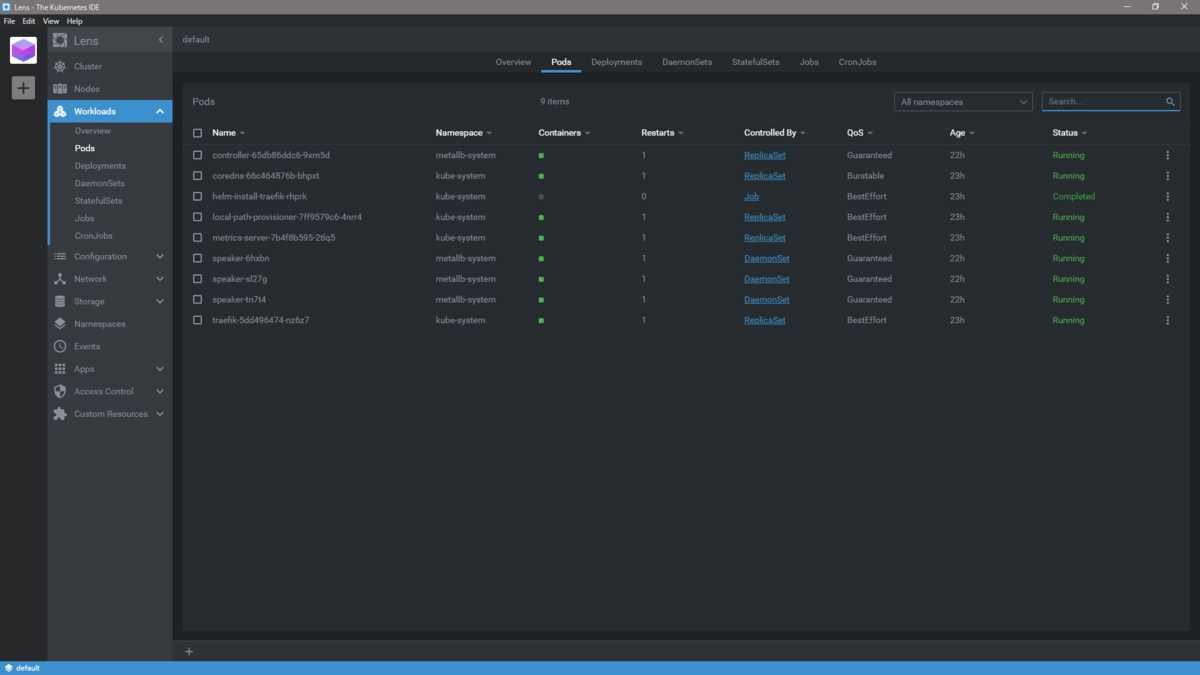Image resolution: width=1200 pixels, height=675 pixels.
Task: Click the search magnifier icon
Action: (x=1170, y=102)
